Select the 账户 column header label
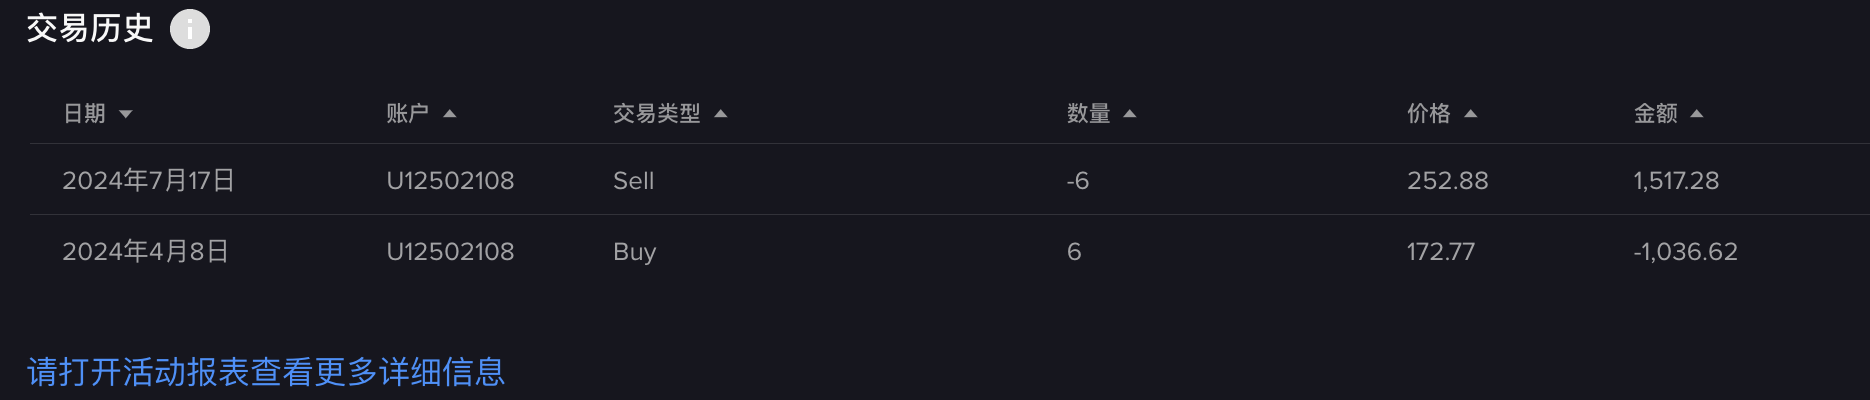 tap(407, 114)
